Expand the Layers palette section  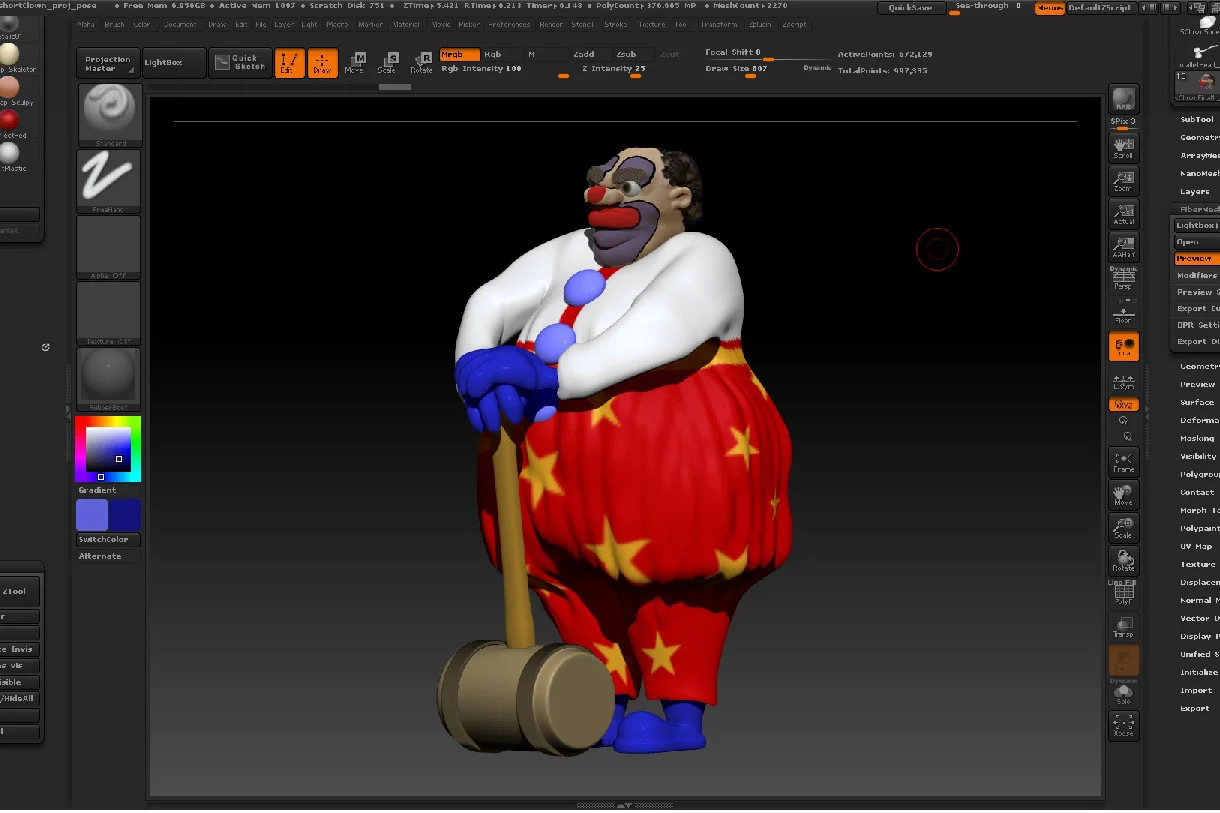tap(1195, 191)
